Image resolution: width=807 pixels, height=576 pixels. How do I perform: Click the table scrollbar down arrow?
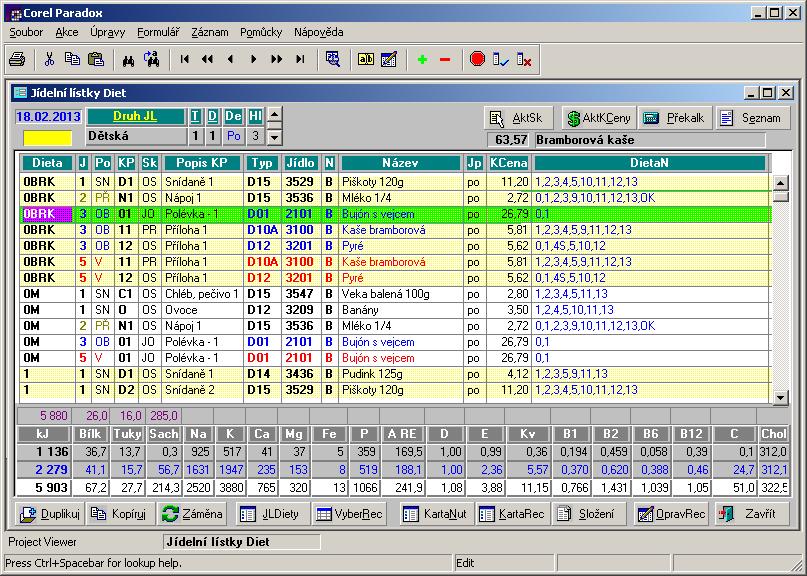coord(781,397)
